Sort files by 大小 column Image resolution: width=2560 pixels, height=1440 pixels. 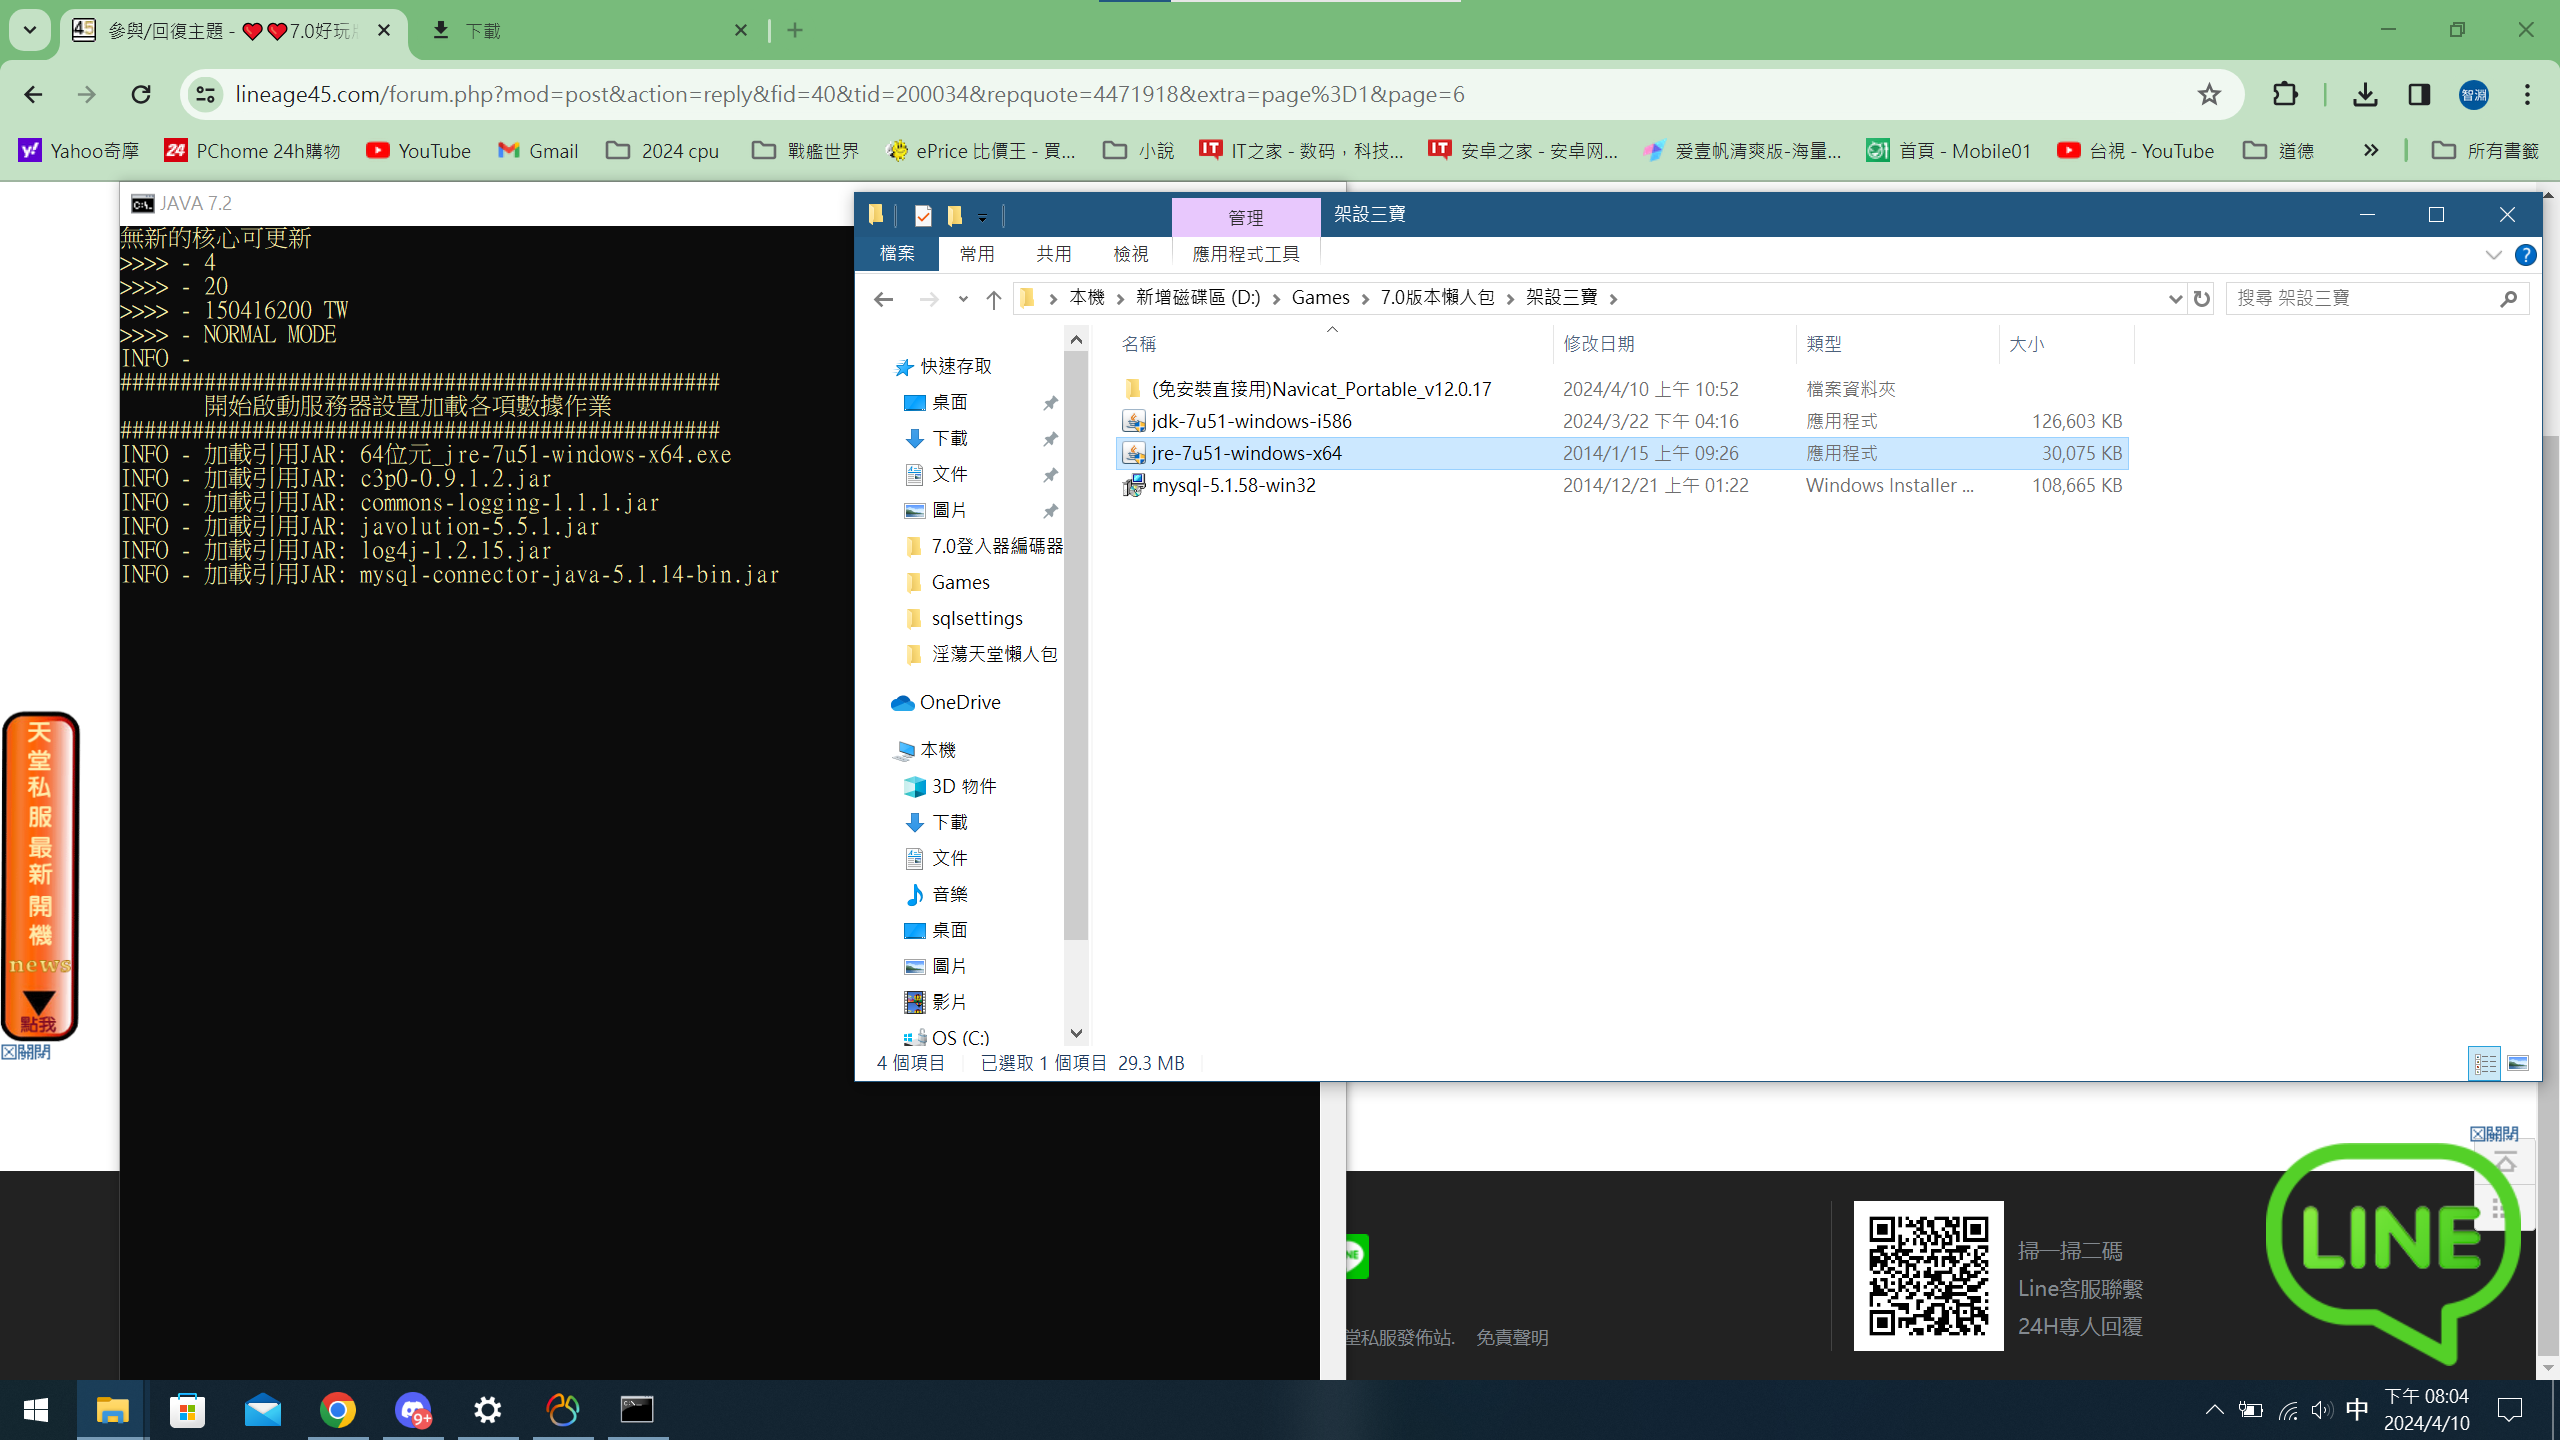[x=2066, y=344]
